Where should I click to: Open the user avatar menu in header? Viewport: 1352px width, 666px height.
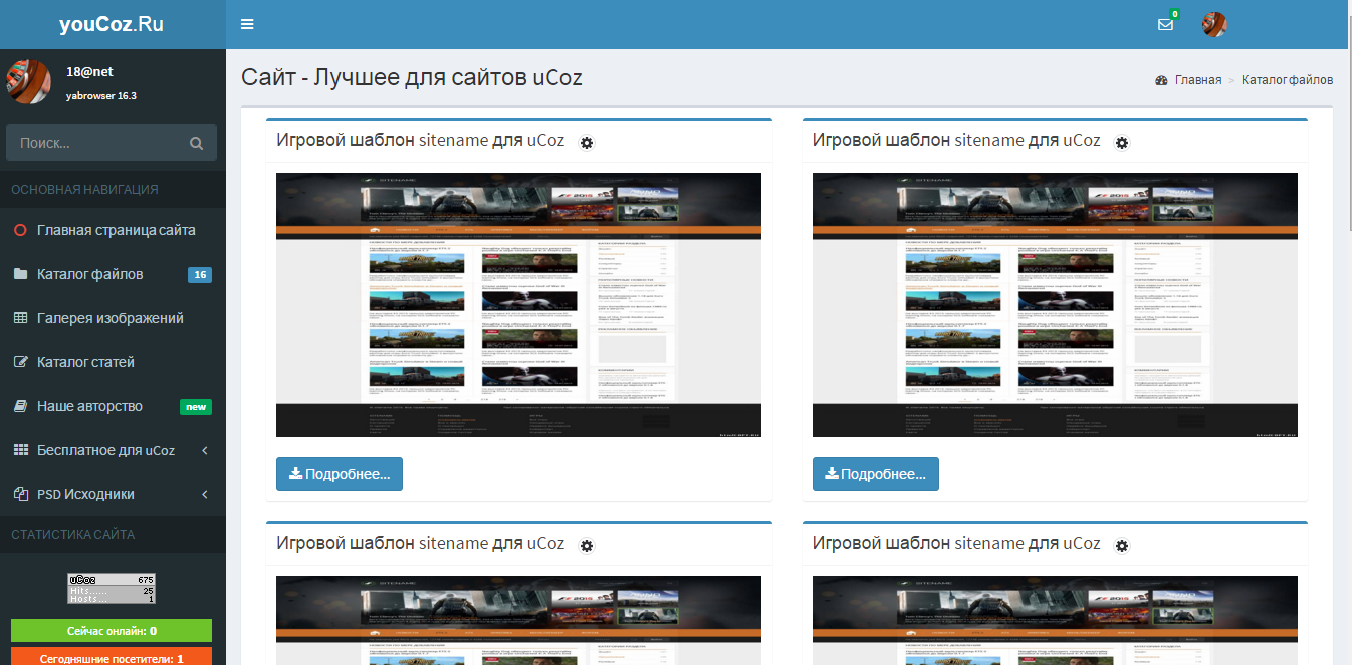click(x=1214, y=24)
